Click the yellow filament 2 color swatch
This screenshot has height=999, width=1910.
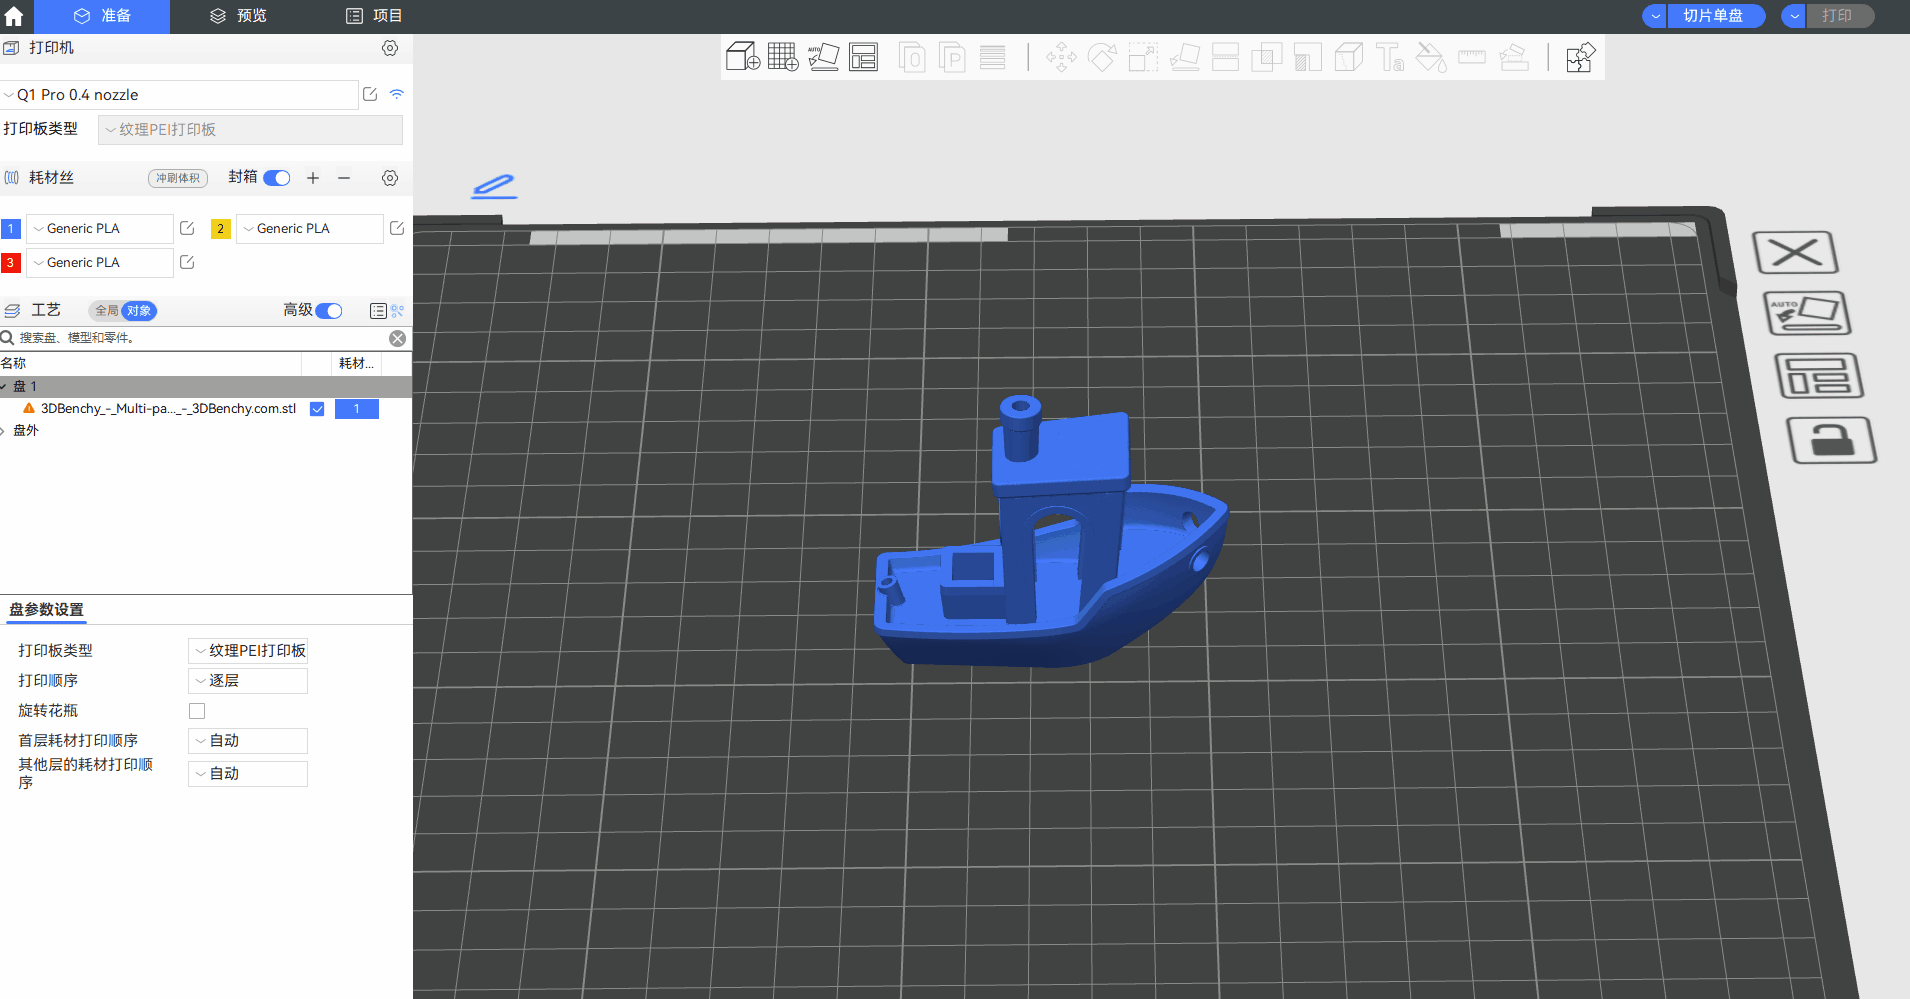coord(221,229)
